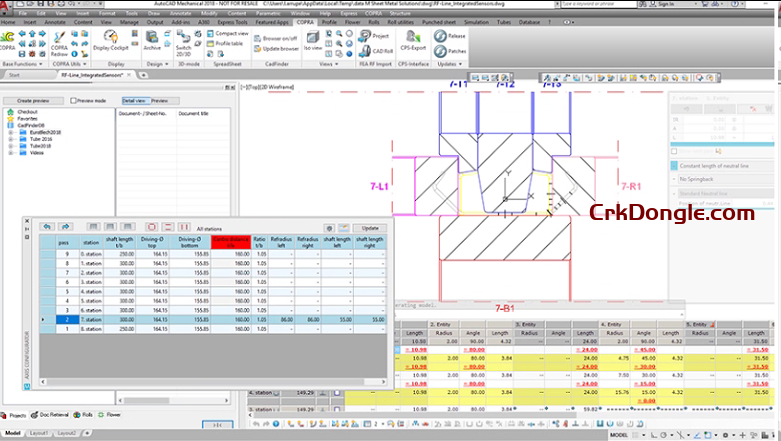The height and width of the screenshot is (441, 781).
Task: Click the Iso view cube icon
Action: click(x=313, y=37)
